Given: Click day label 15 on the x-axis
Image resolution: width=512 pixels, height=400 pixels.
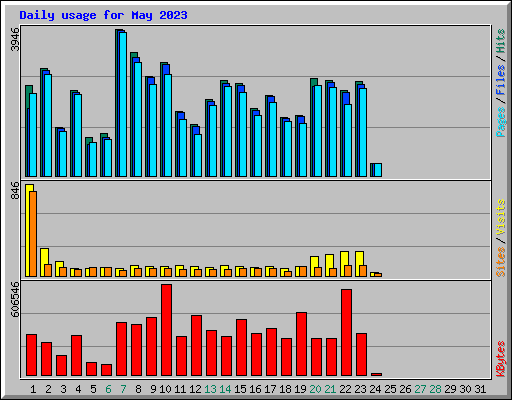Looking at the screenshot, I should point(240,389).
